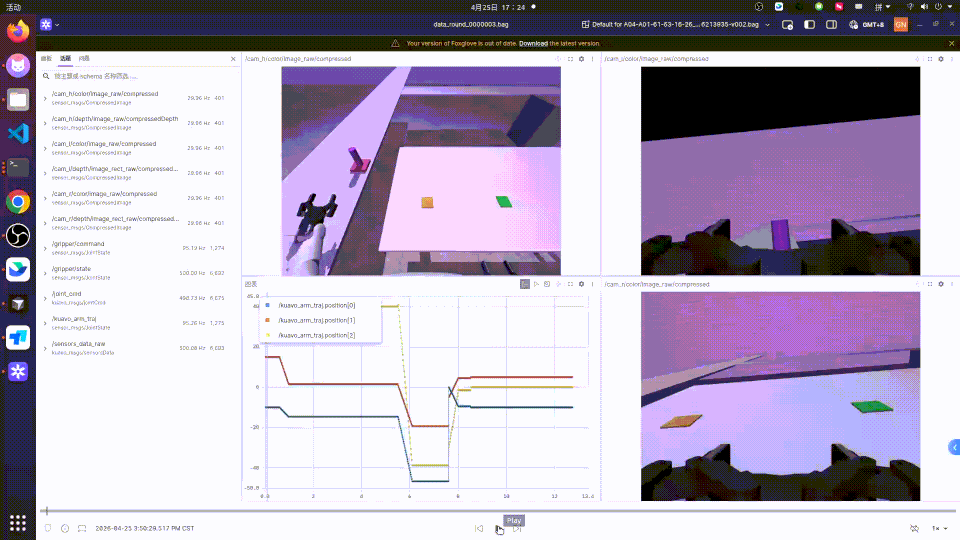Seek backward with the previous-frame icon

tap(479, 528)
